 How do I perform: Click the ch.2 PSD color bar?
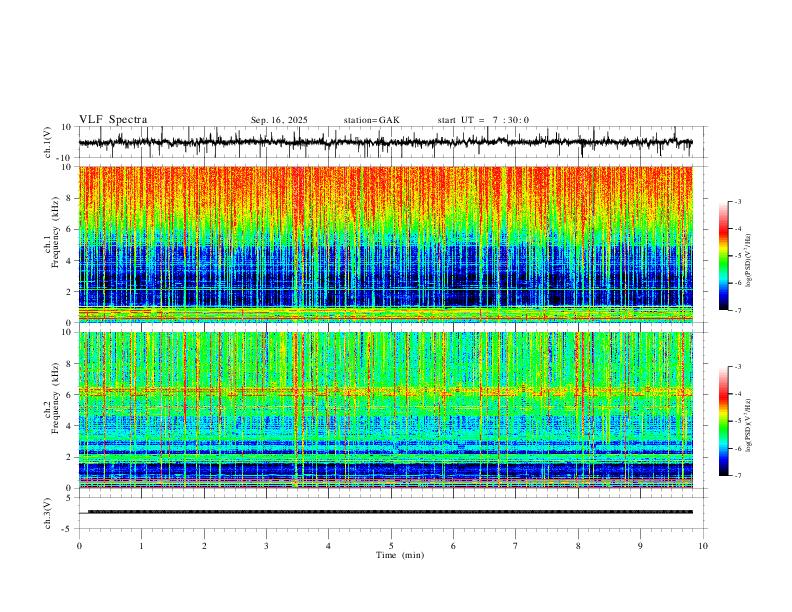pyautogui.click(x=723, y=421)
